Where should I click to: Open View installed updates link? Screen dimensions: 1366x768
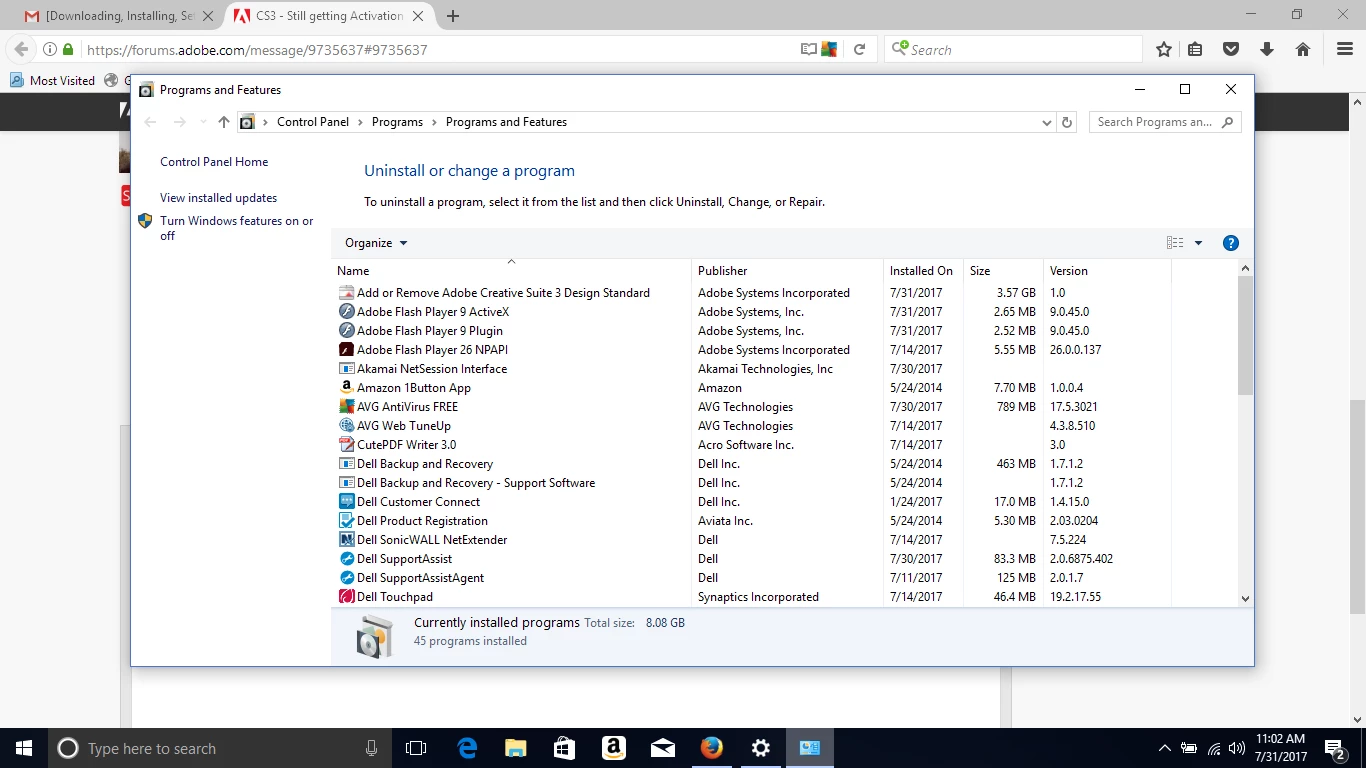tap(218, 198)
